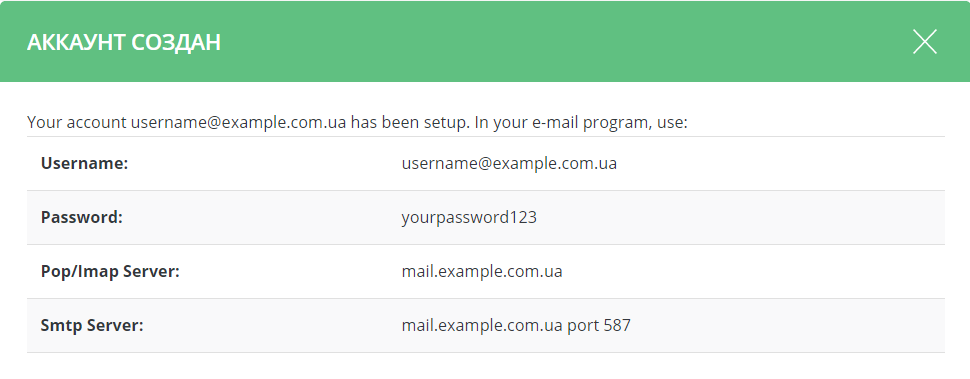
Task: Click the empty part of the Password row
Action: click(742, 218)
